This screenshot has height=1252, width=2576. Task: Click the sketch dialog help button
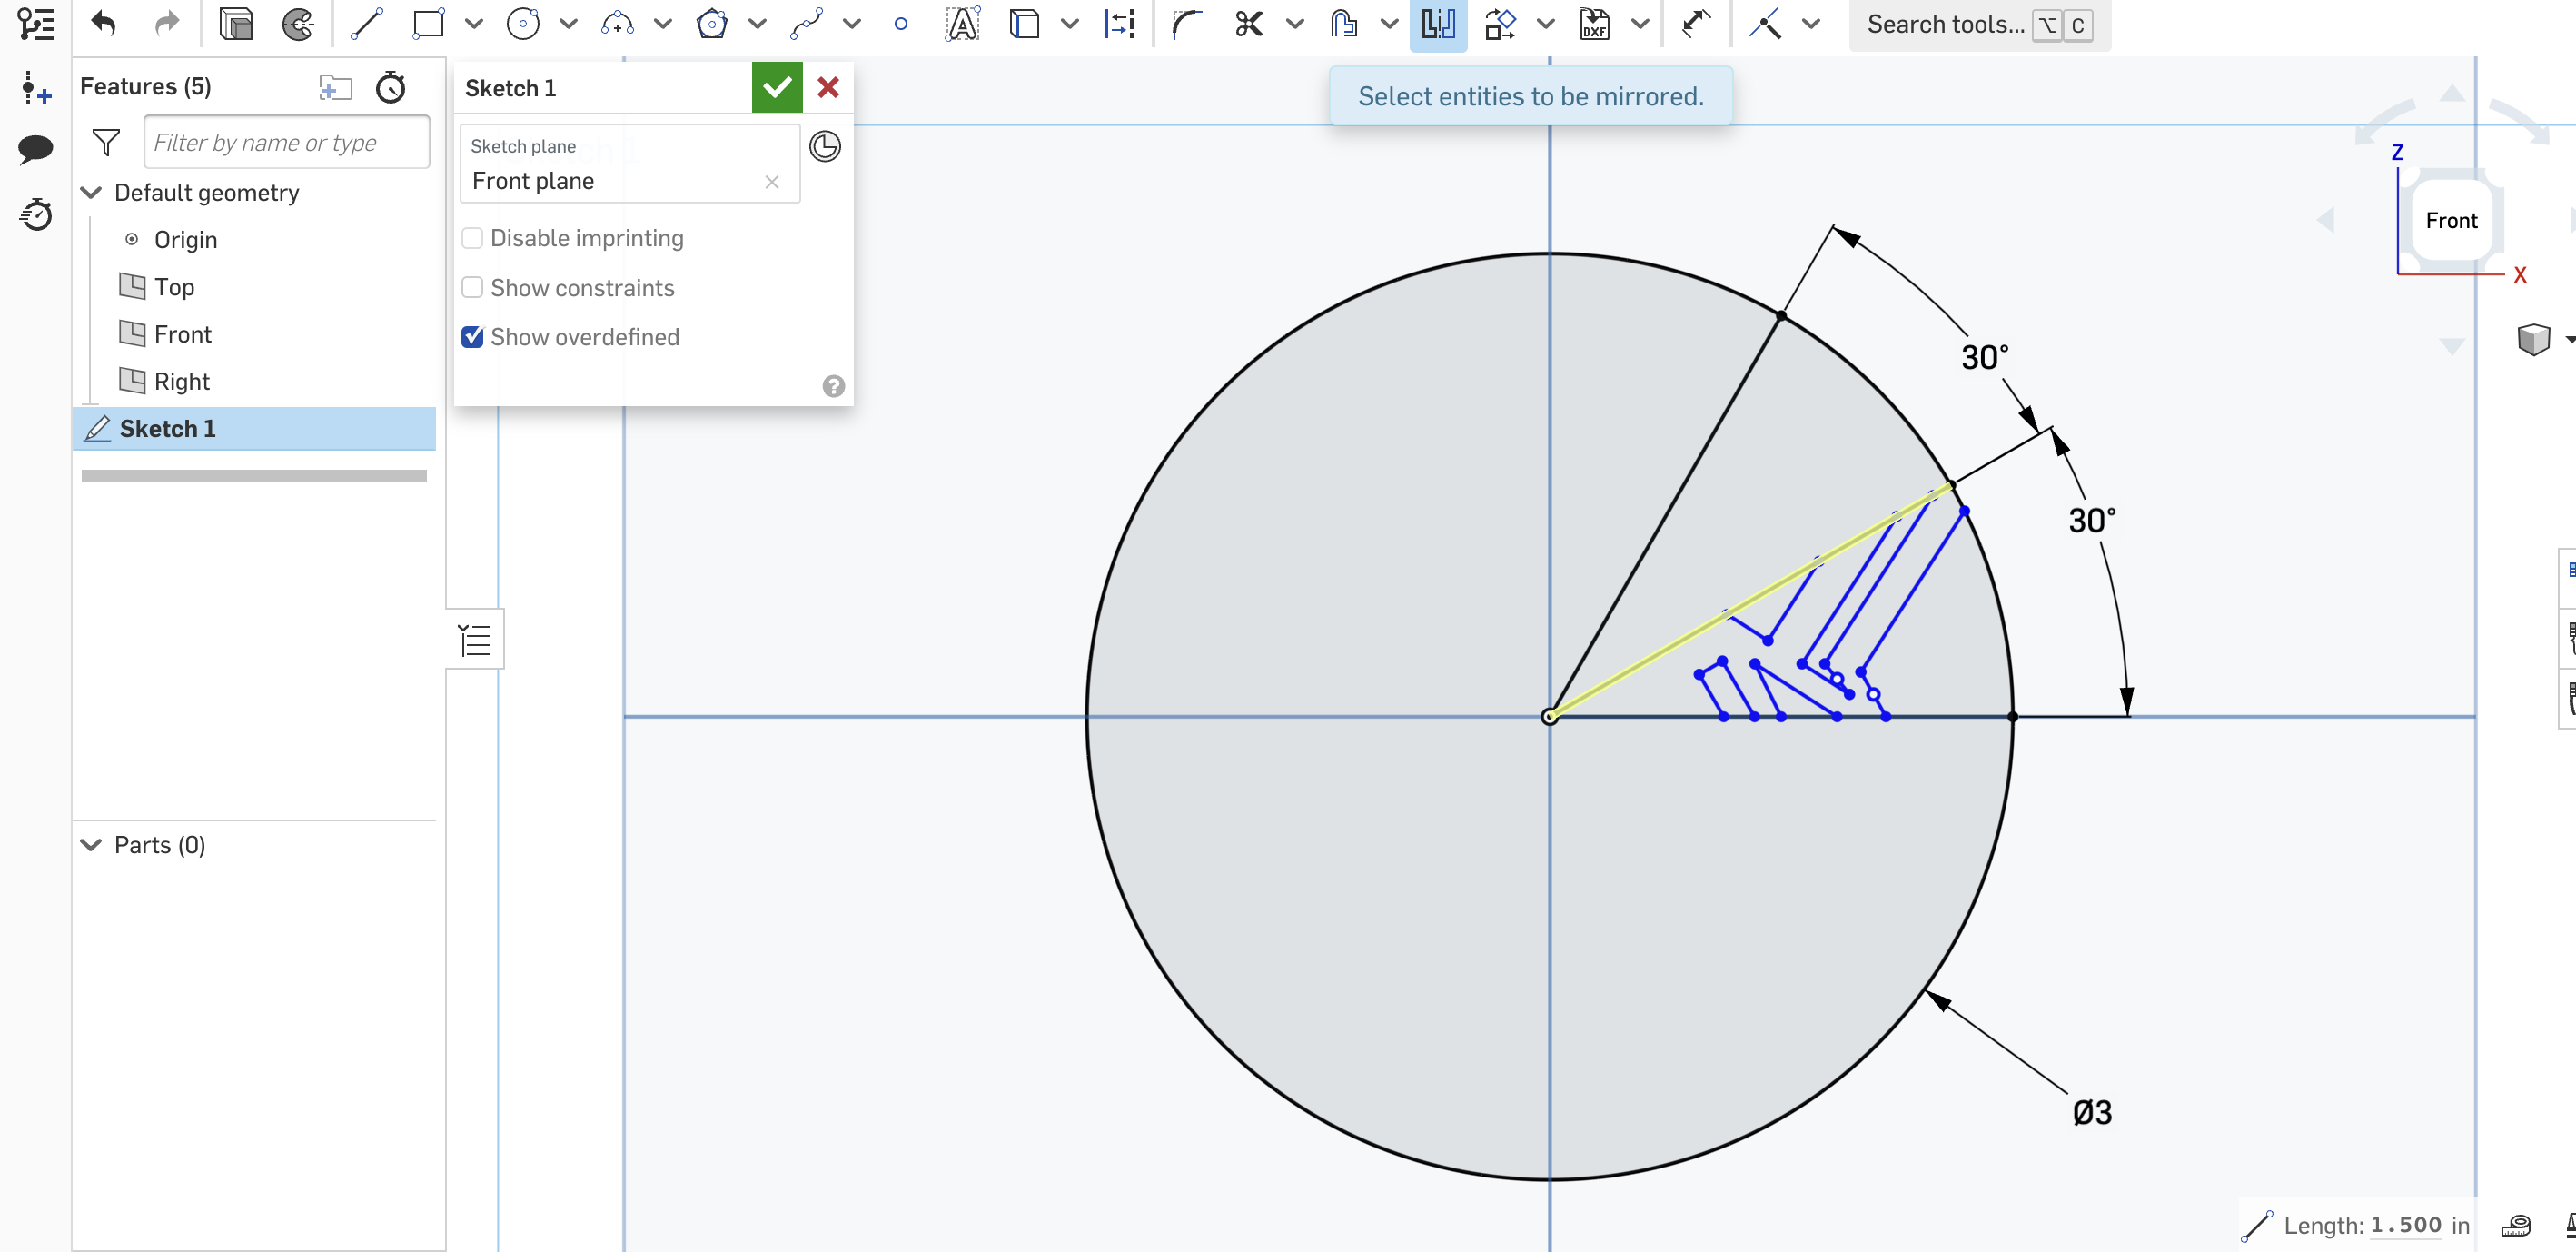click(x=833, y=385)
